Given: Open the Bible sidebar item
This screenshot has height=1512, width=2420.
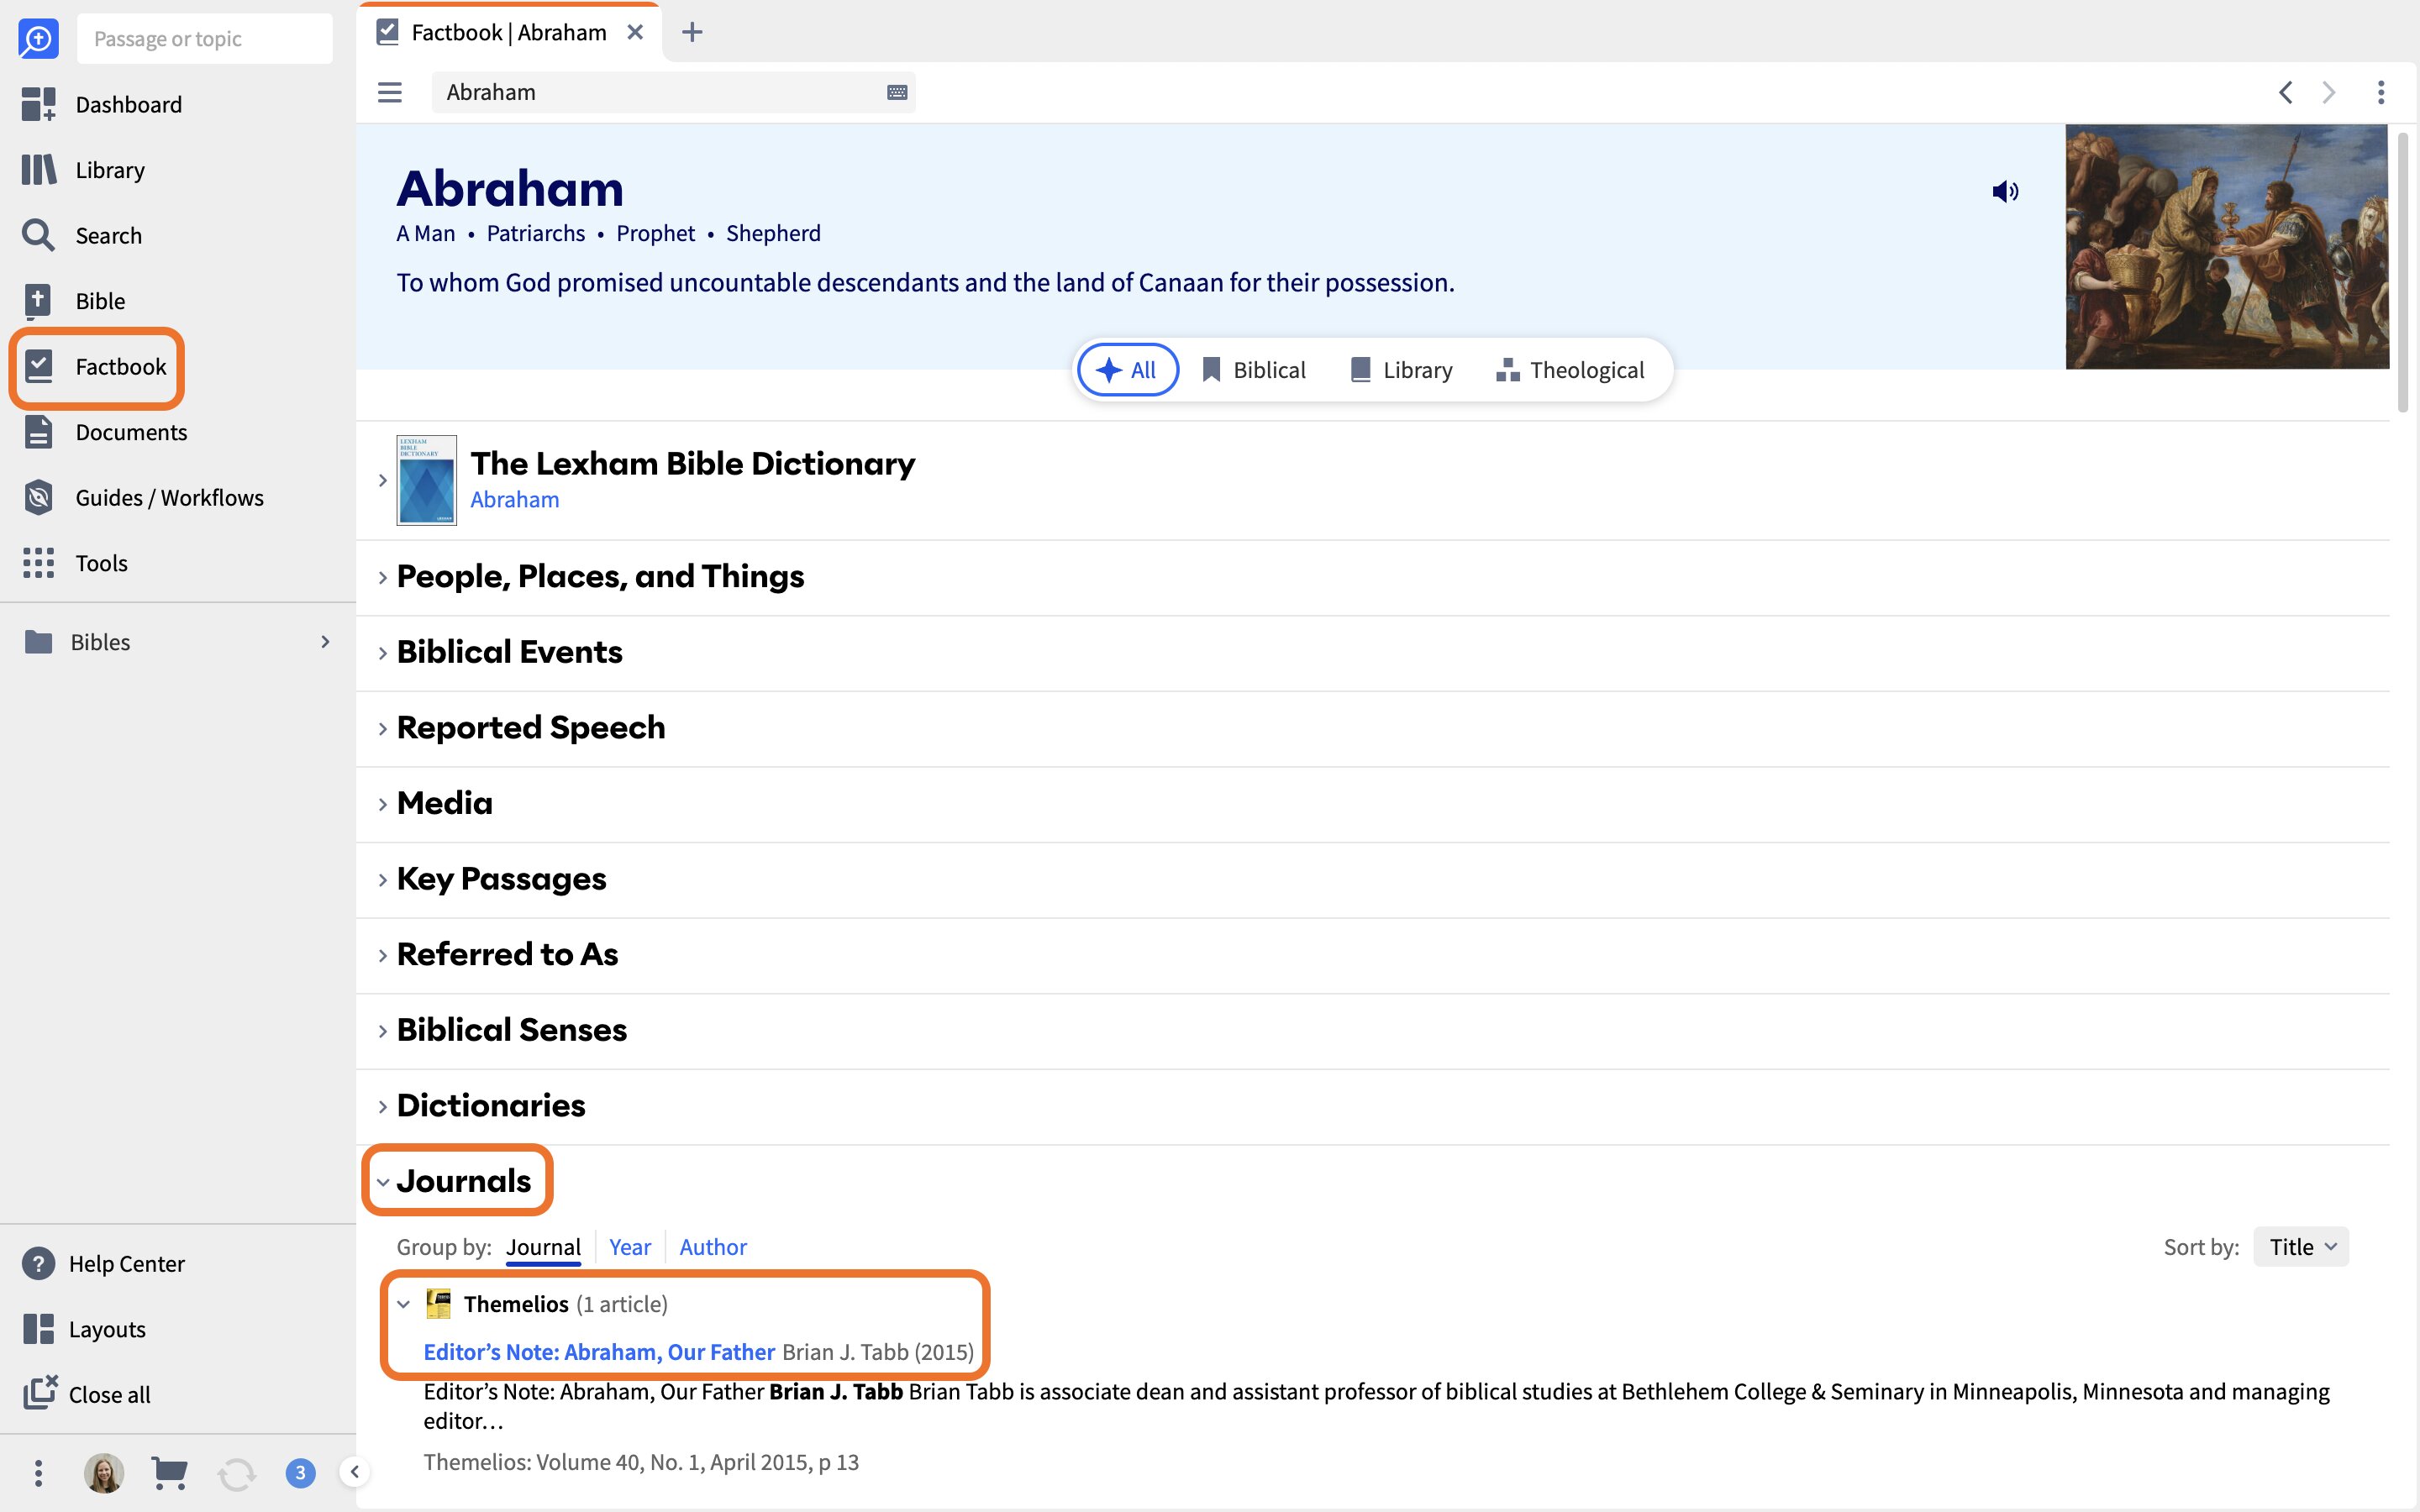Looking at the screenshot, I should (x=73, y=301).
